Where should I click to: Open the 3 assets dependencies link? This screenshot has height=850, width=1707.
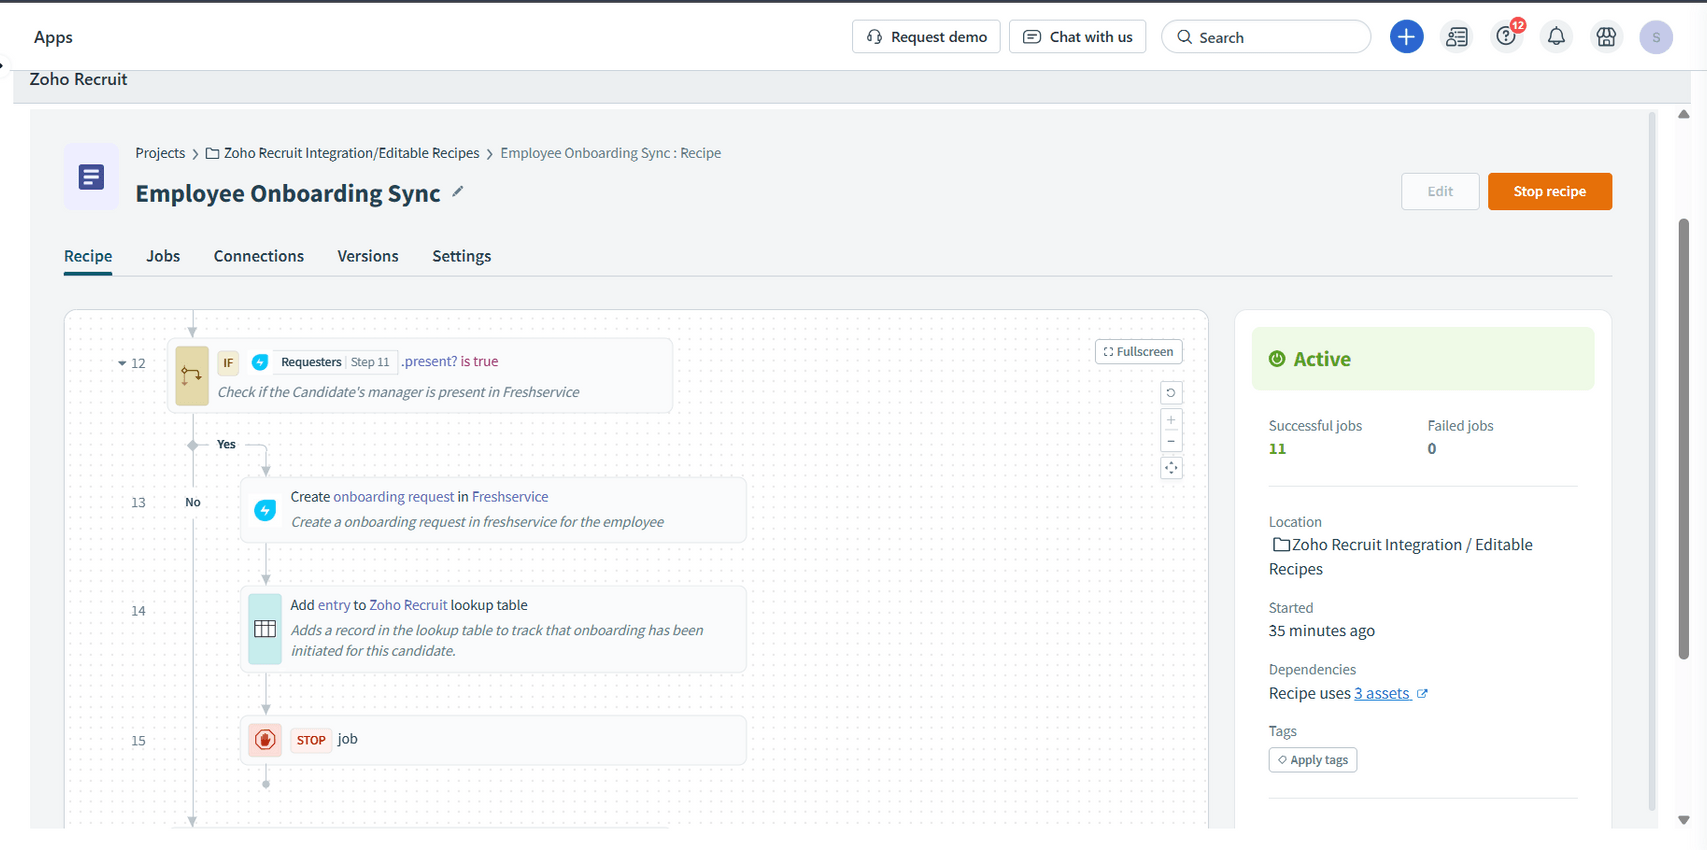tap(1382, 694)
